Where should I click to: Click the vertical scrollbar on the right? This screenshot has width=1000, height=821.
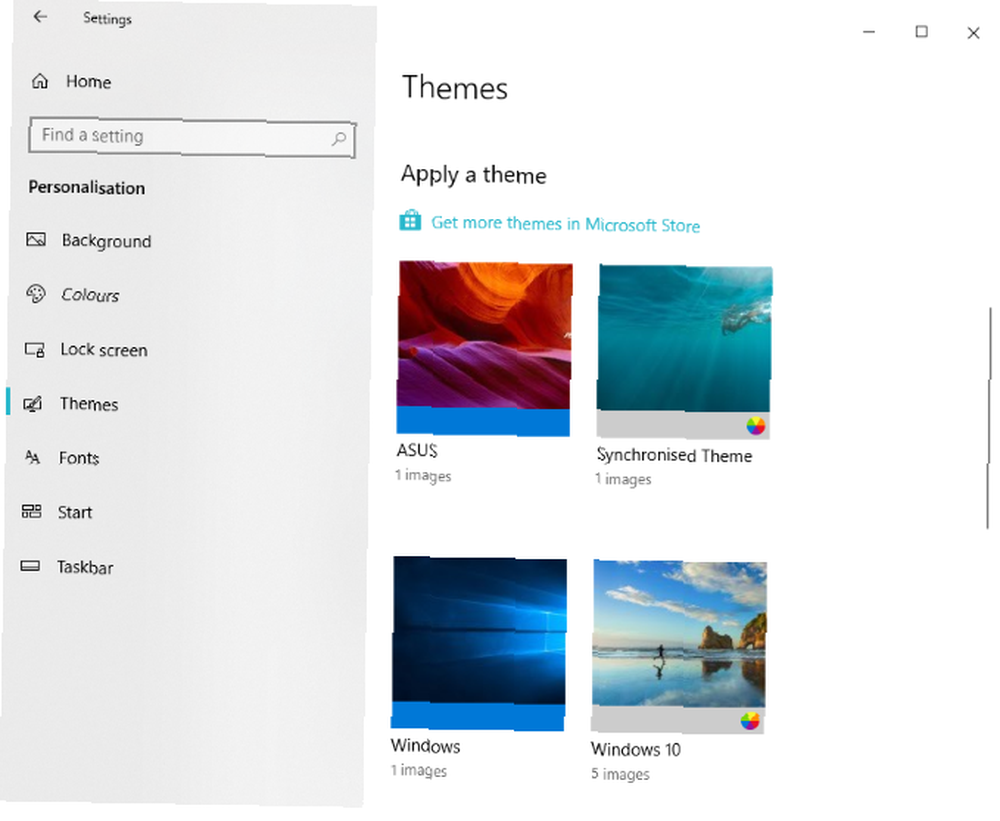989,418
